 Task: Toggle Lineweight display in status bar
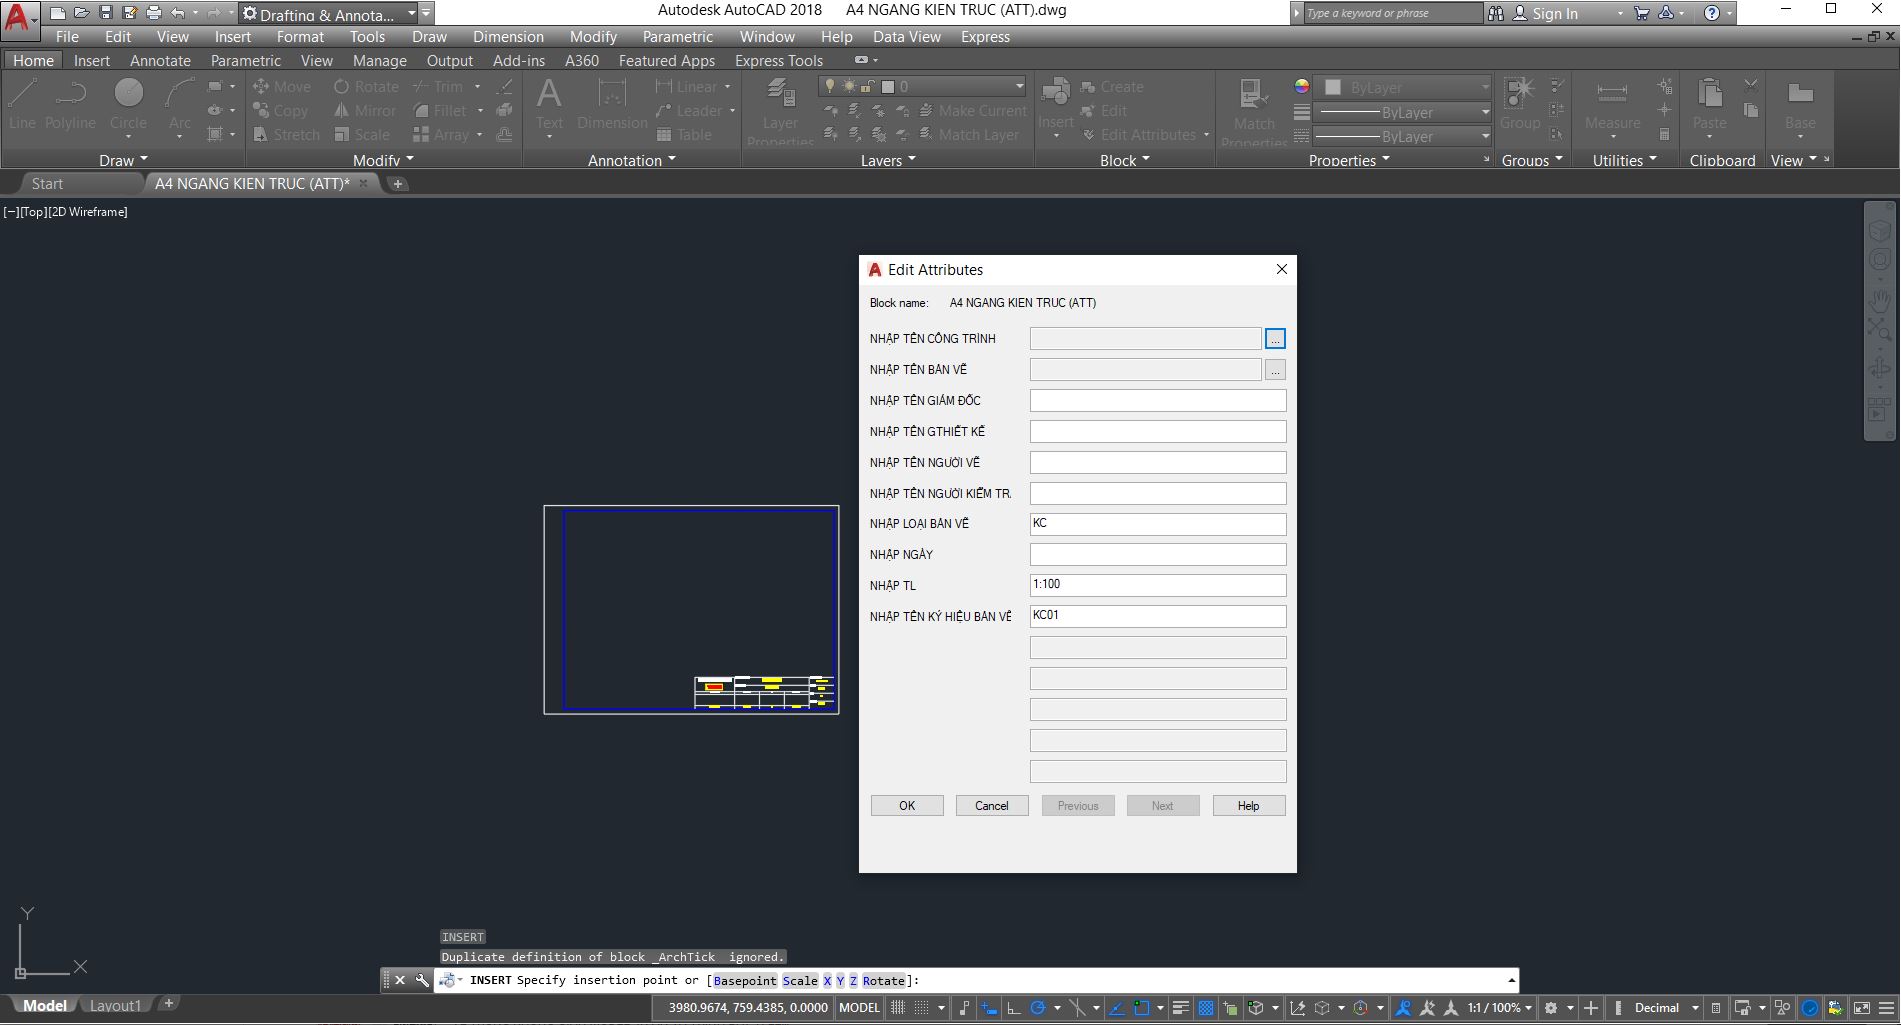[1181, 1008]
